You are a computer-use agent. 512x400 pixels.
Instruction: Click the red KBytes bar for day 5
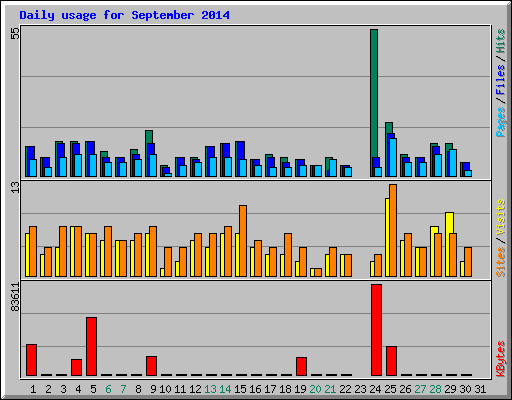(91, 347)
